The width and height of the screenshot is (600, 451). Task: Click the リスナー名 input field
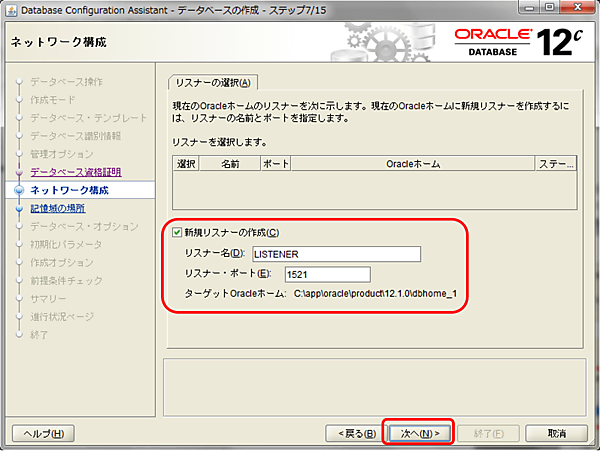tap(336, 254)
